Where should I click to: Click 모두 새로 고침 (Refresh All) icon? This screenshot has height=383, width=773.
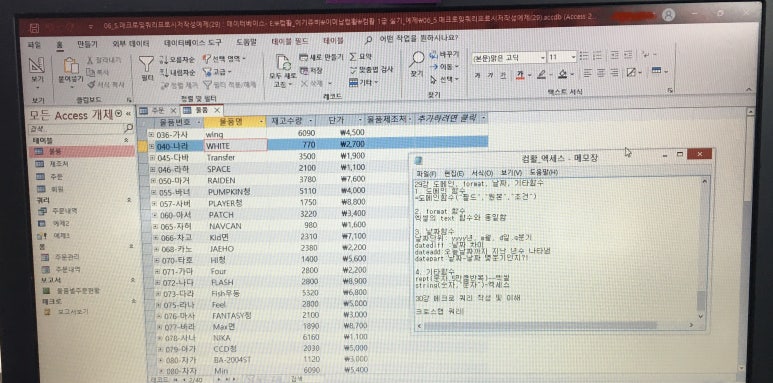coord(283,63)
